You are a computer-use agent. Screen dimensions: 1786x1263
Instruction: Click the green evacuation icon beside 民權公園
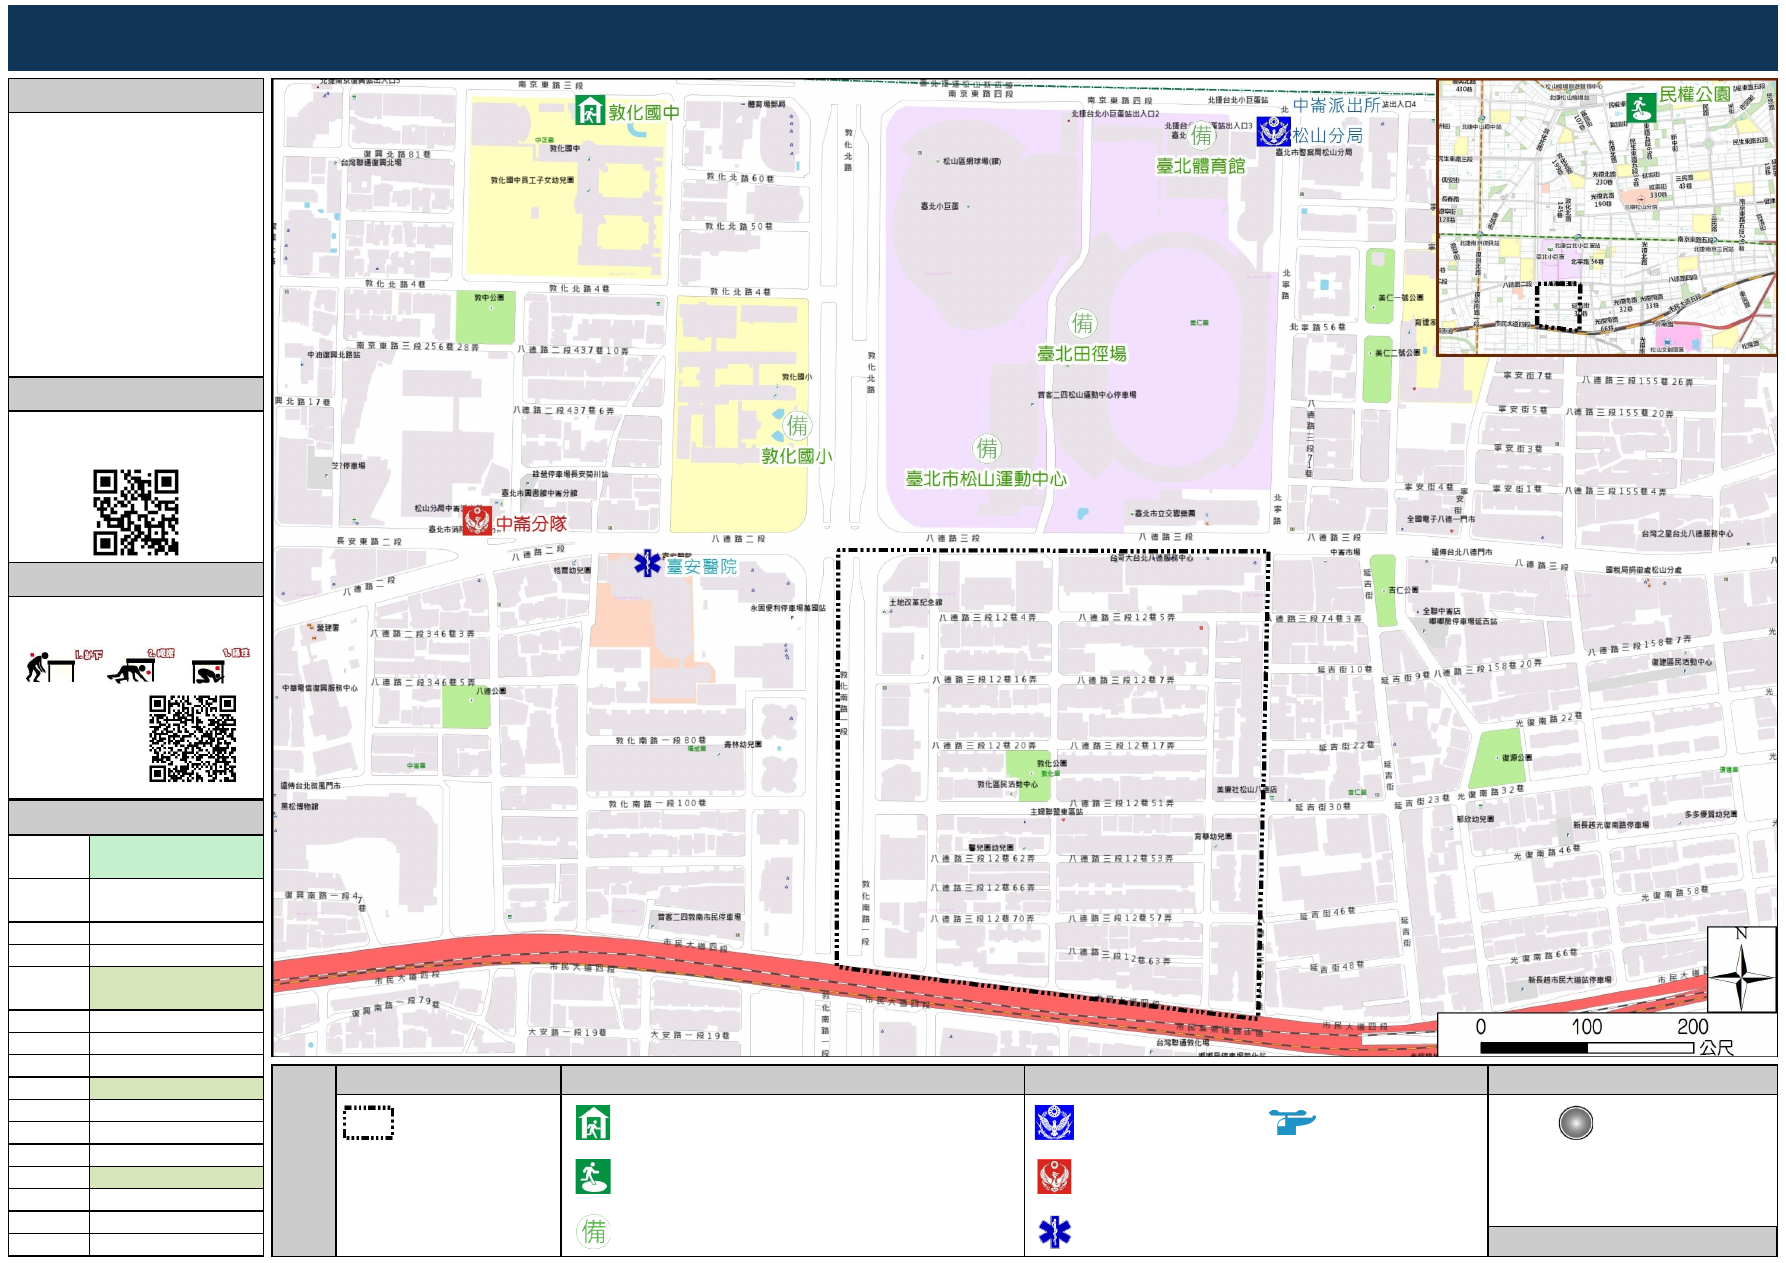click(1640, 107)
